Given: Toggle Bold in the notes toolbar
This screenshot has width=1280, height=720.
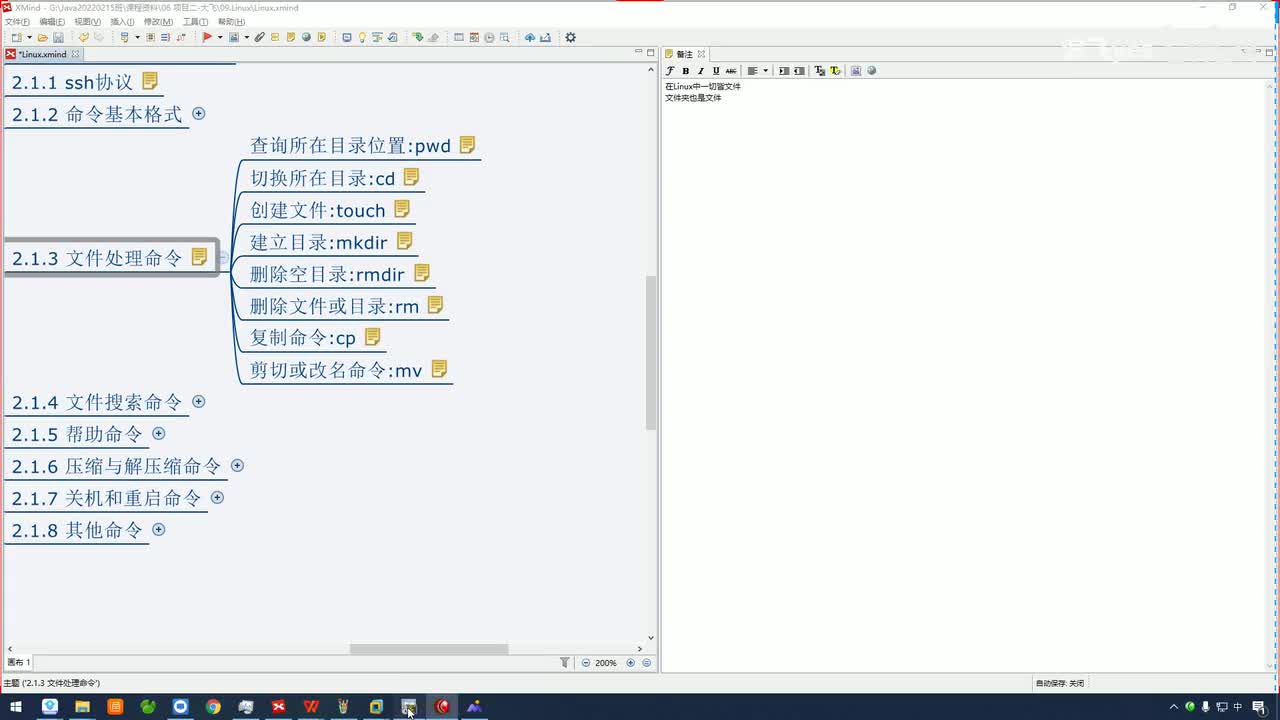Looking at the screenshot, I should (685, 71).
